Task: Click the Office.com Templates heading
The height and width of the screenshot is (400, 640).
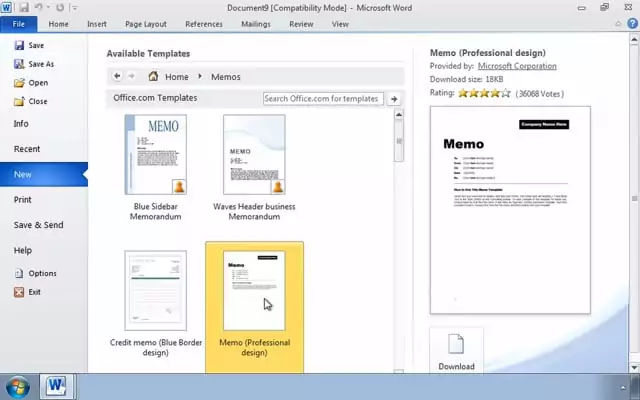Action: click(156, 98)
